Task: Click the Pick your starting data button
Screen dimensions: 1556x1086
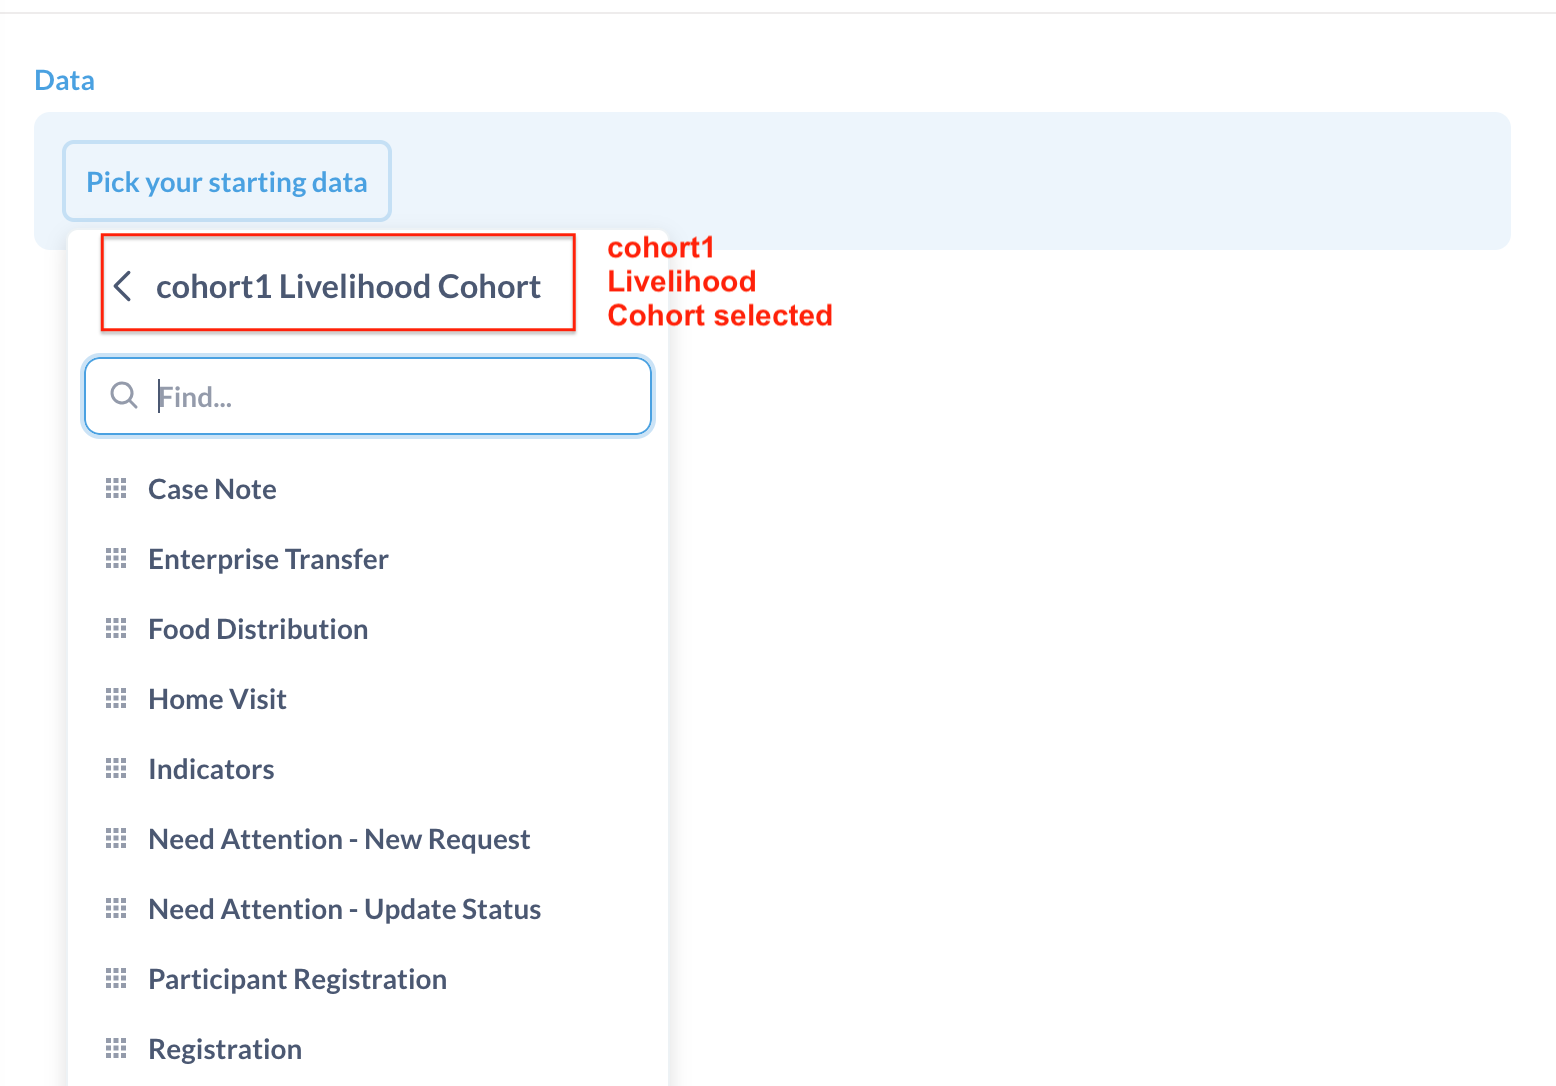Action: point(226,181)
